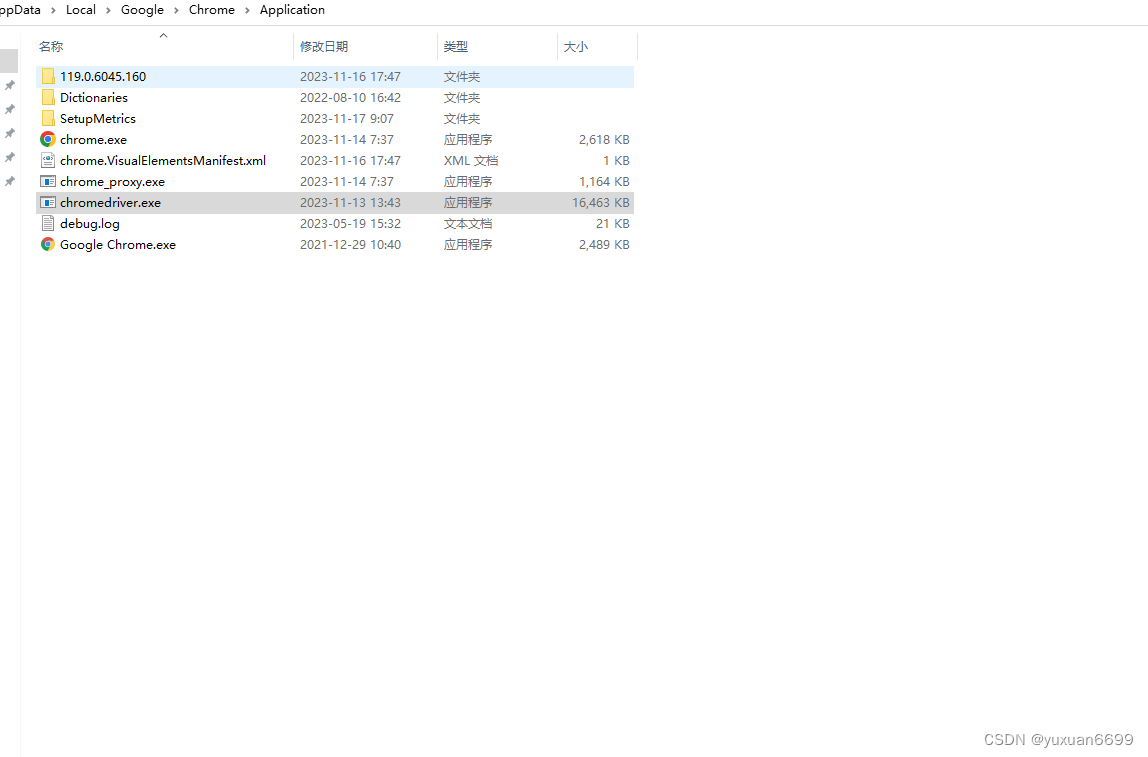The height and width of the screenshot is (757, 1148).
Task: Click the 文本文档 type cell
Action: [468, 224]
